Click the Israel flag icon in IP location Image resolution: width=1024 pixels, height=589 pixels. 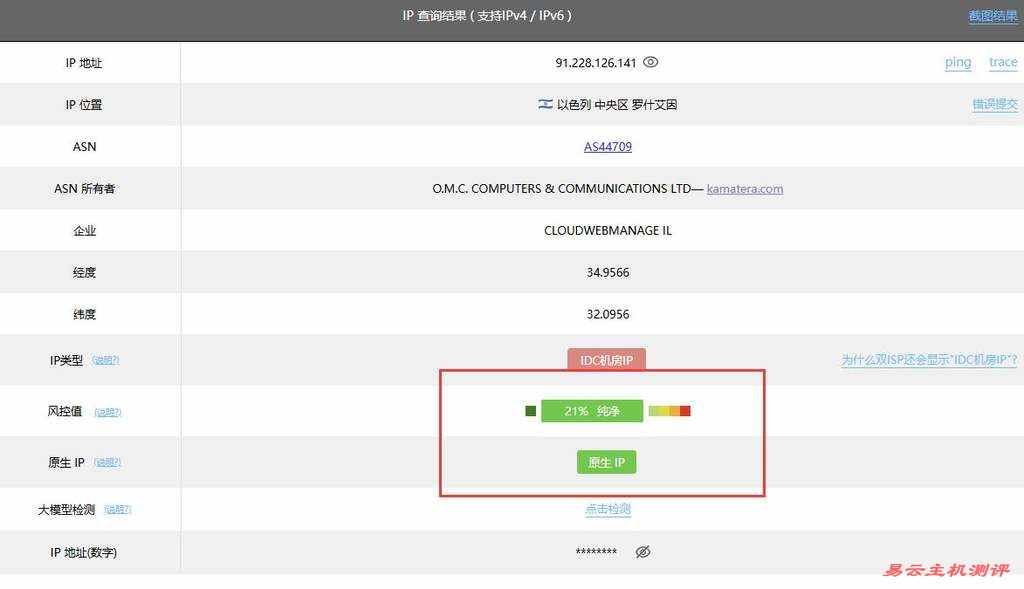[x=545, y=104]
